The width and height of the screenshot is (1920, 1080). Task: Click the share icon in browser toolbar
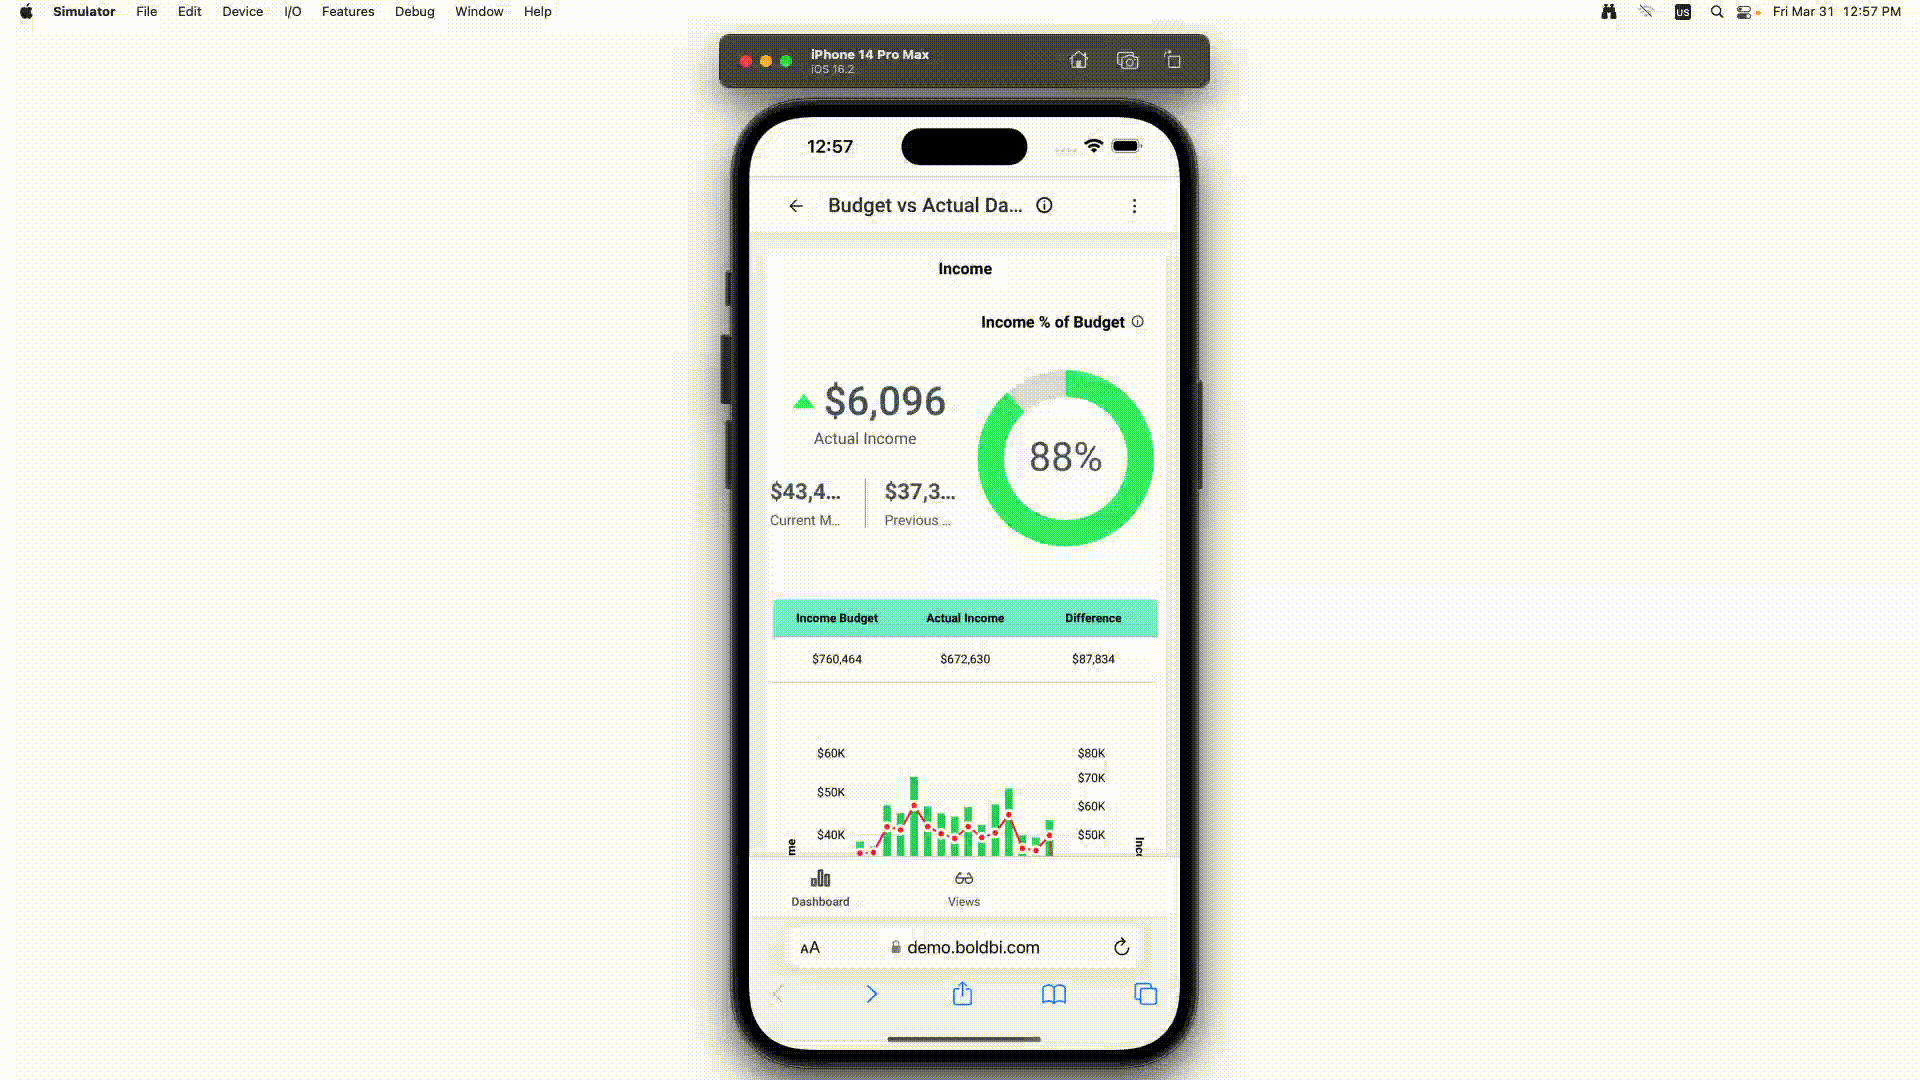coord(961,993)
